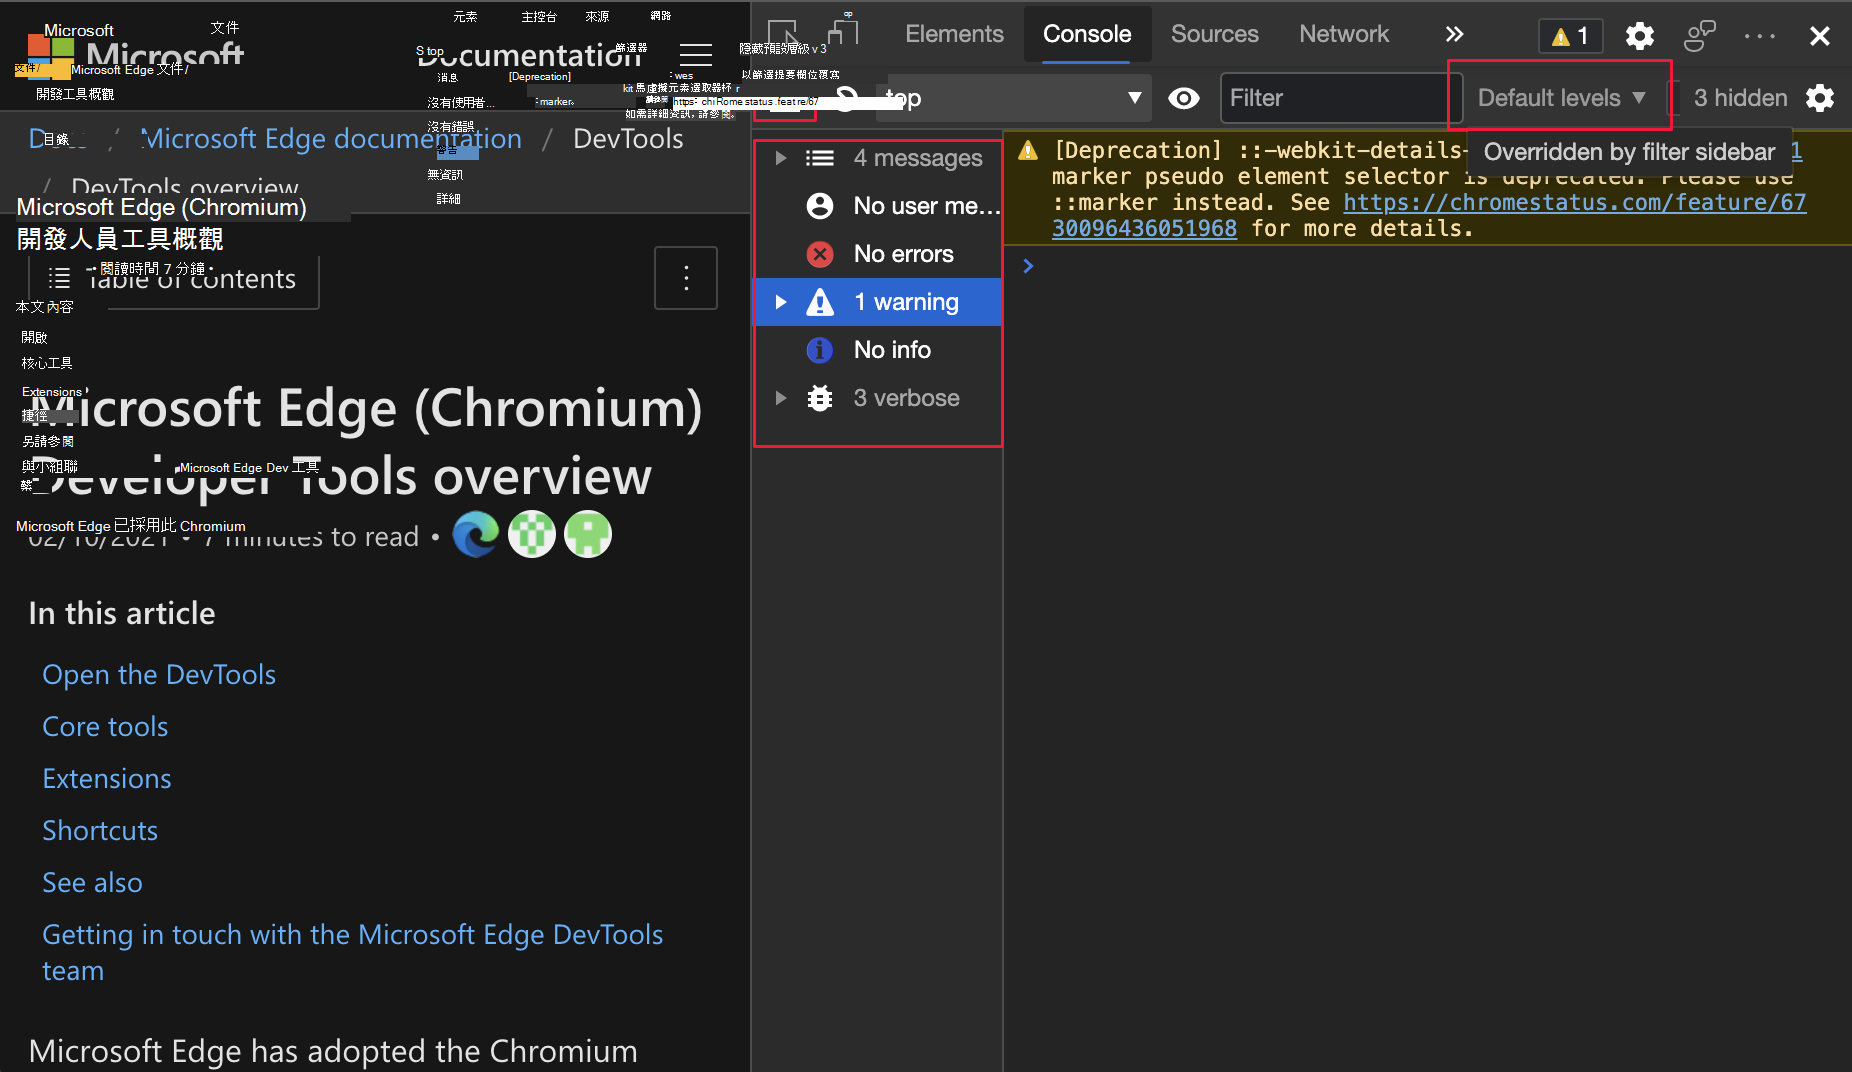Image resolution: width=1852 pixels, height=1072 pixels.
Task: Jump to the See also section link
Action: click(x=92, y=883)
